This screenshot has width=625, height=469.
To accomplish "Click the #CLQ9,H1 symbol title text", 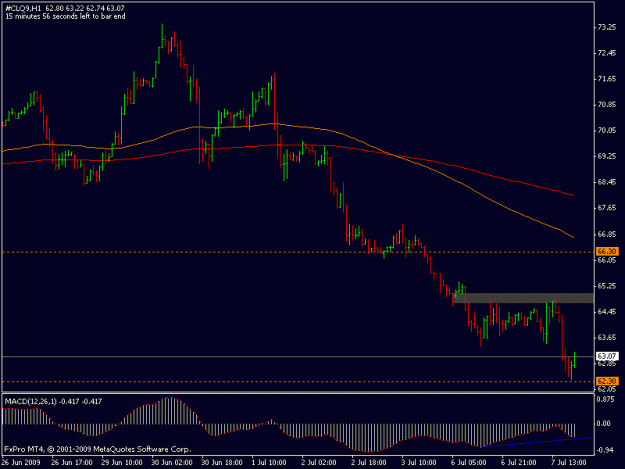I will [24, 8].
